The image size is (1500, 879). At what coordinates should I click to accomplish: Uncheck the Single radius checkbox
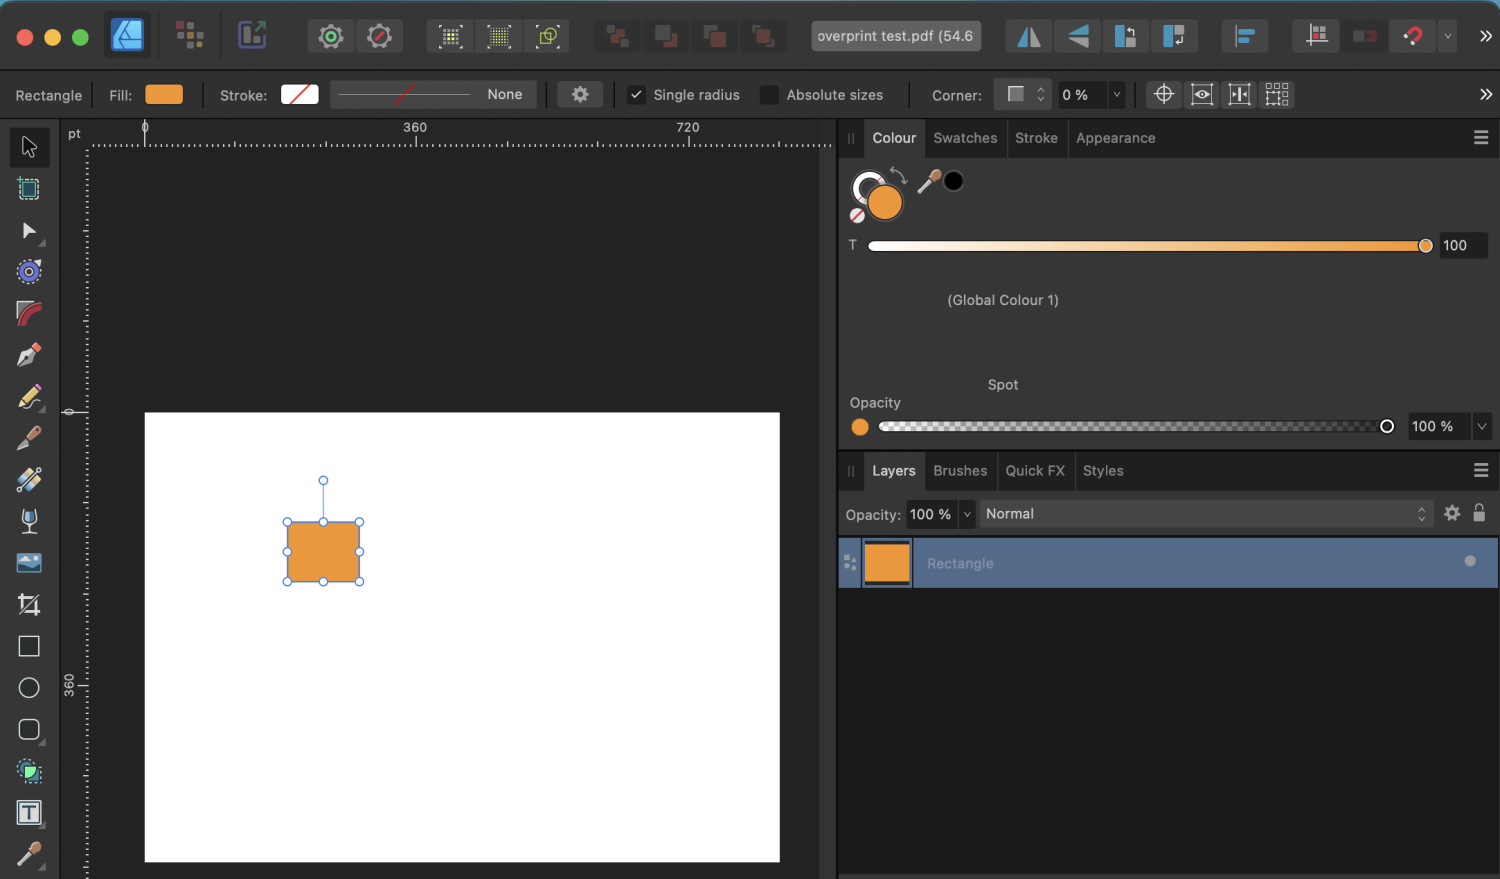[x=636, y=95]
